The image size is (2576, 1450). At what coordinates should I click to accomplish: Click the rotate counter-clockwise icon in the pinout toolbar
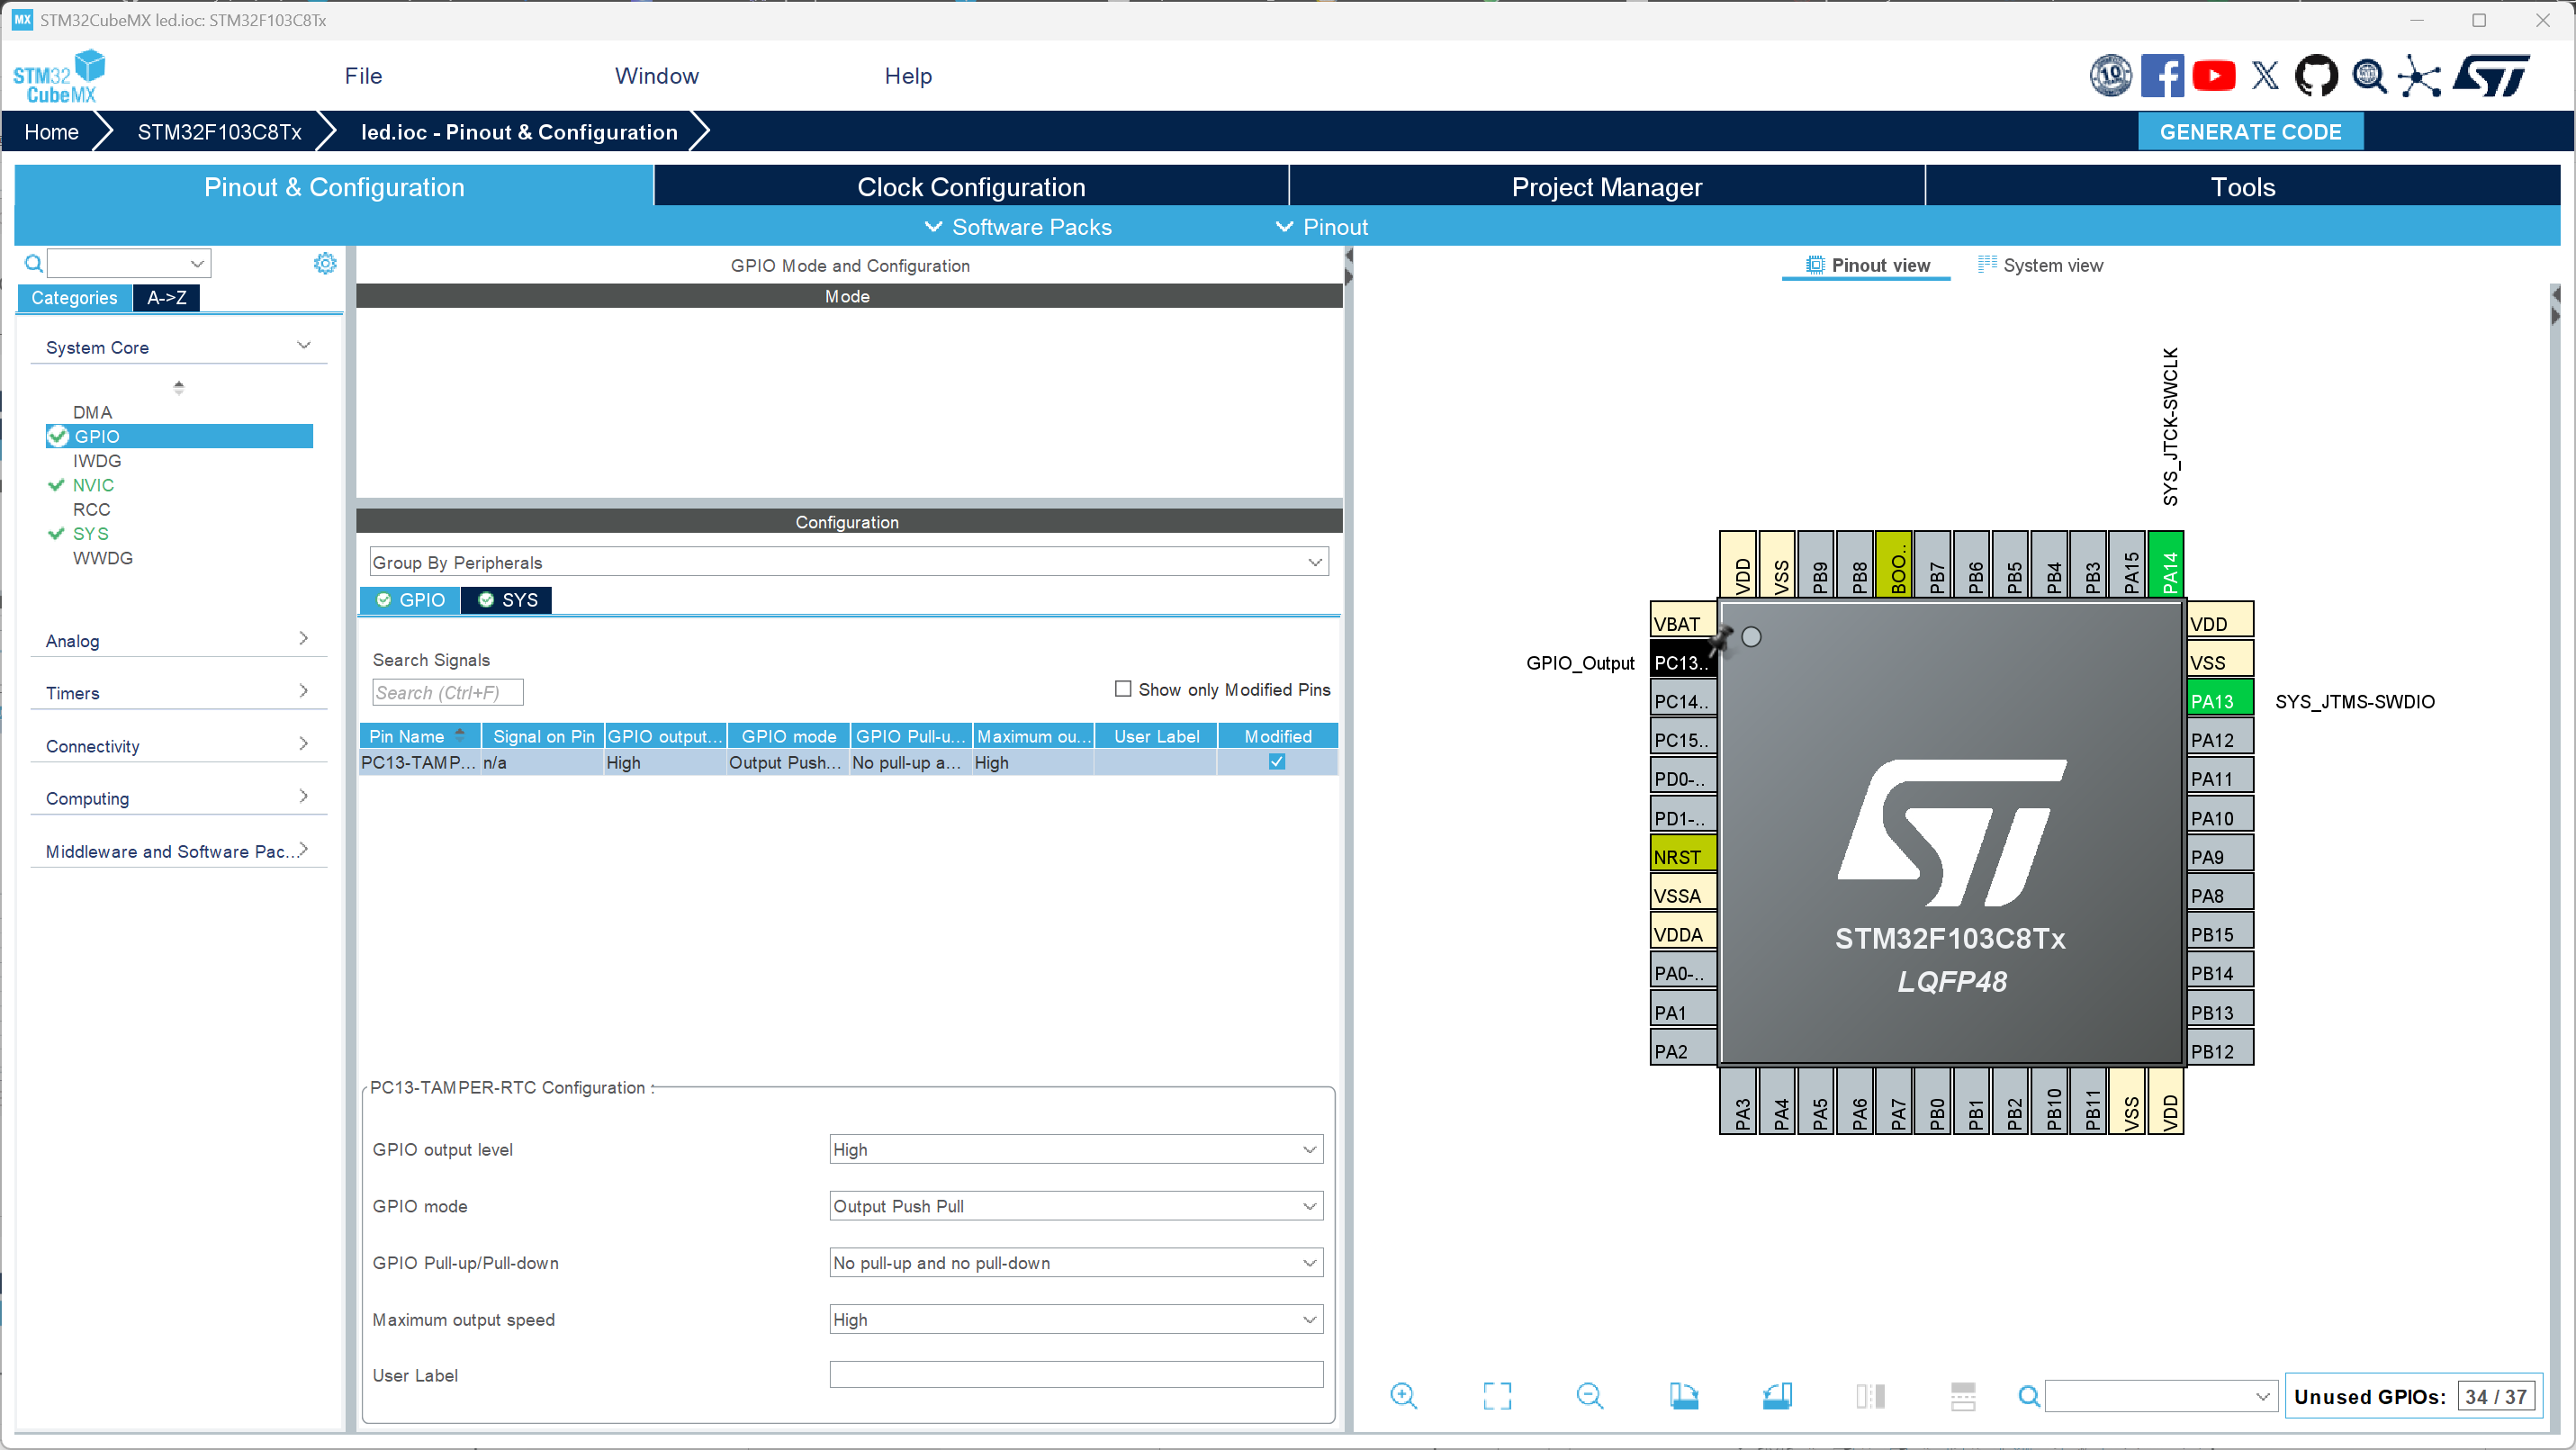coord(1777,1396)
